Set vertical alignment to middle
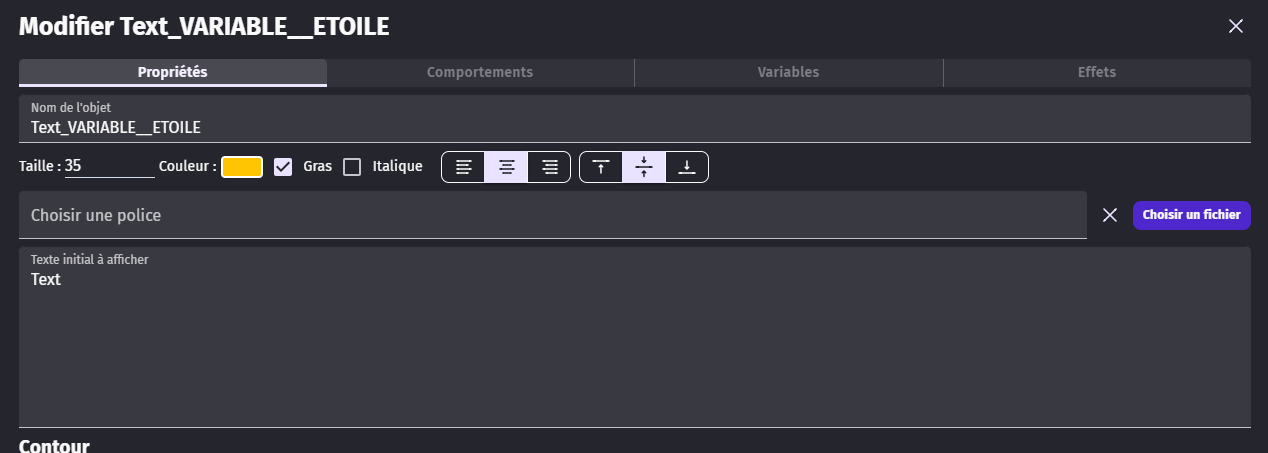Viewport: 1268px width, 453px height. [644, 167]
